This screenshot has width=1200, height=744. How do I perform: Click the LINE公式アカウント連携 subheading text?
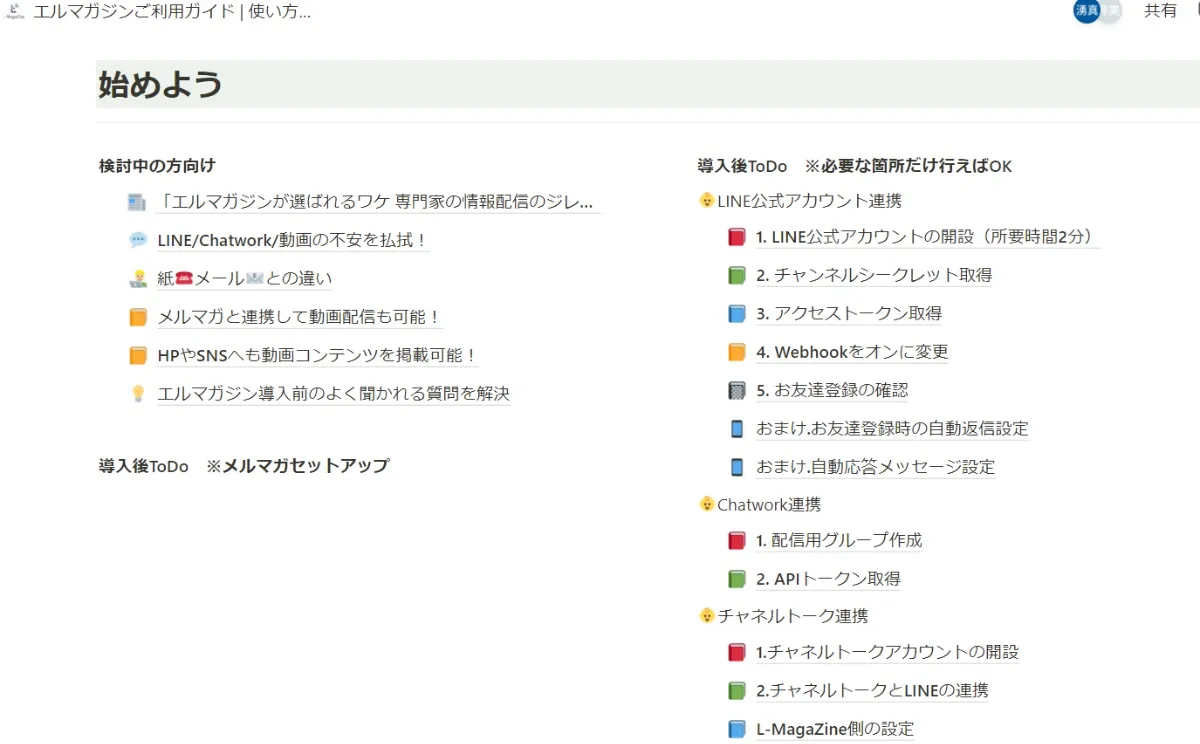810,201
